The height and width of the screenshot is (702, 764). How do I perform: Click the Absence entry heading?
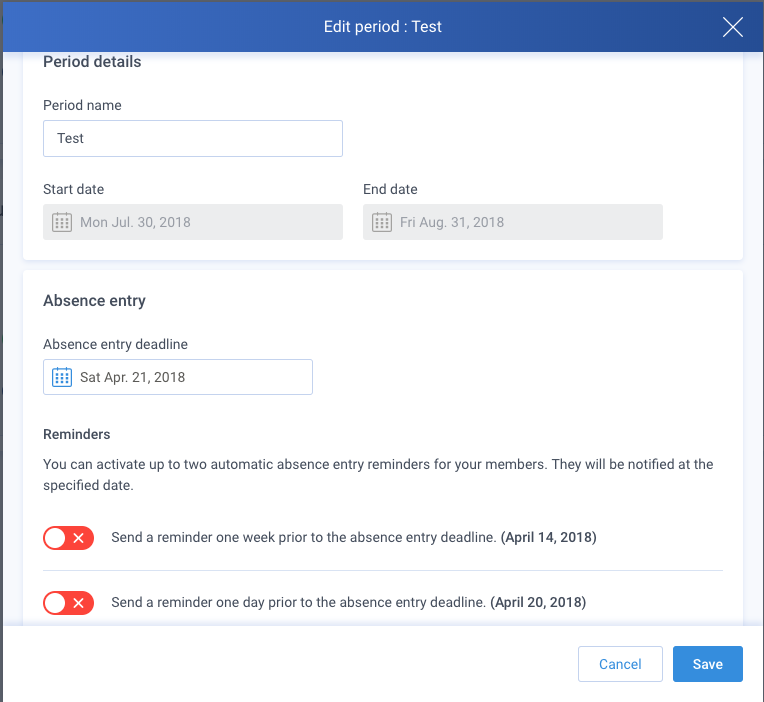(x=95, y=301)
